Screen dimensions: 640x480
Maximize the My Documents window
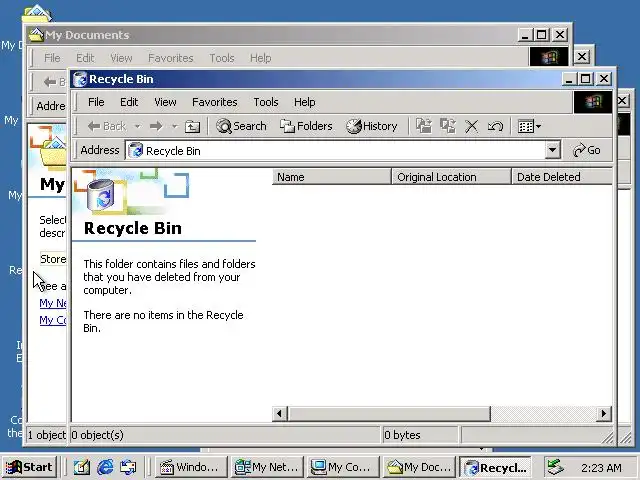click(541, 35)
